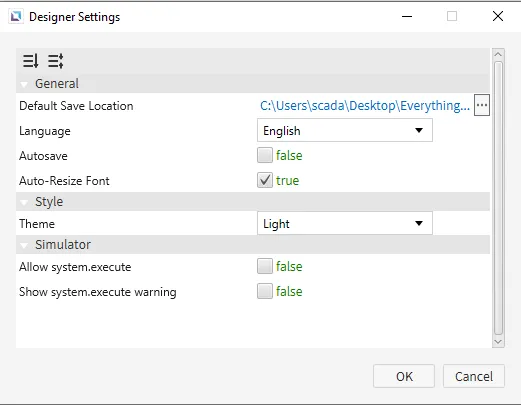Click the Cancel button

474,376
